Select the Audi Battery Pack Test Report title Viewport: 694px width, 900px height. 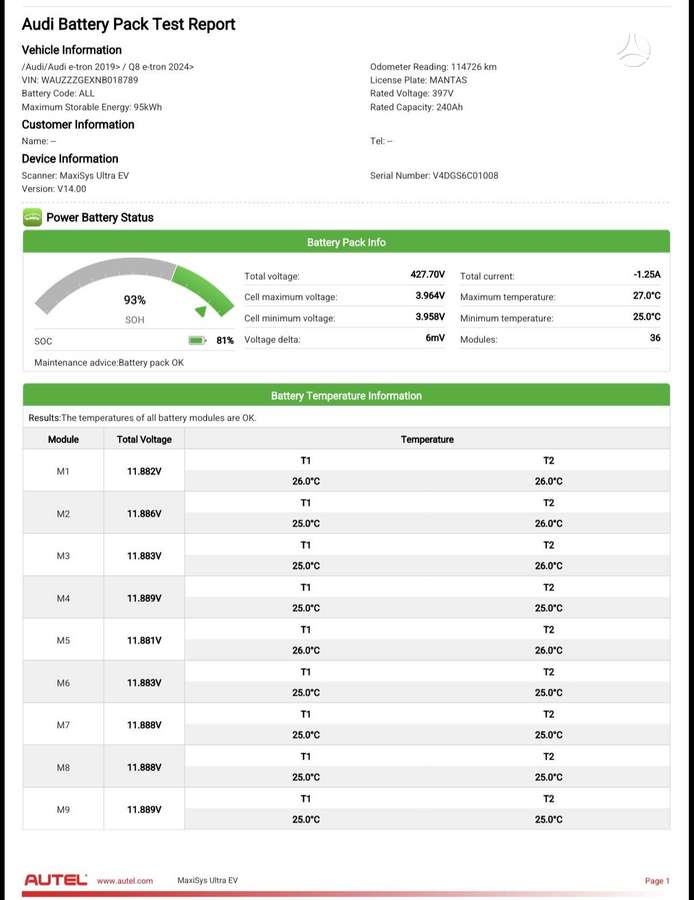coord(129,24)
